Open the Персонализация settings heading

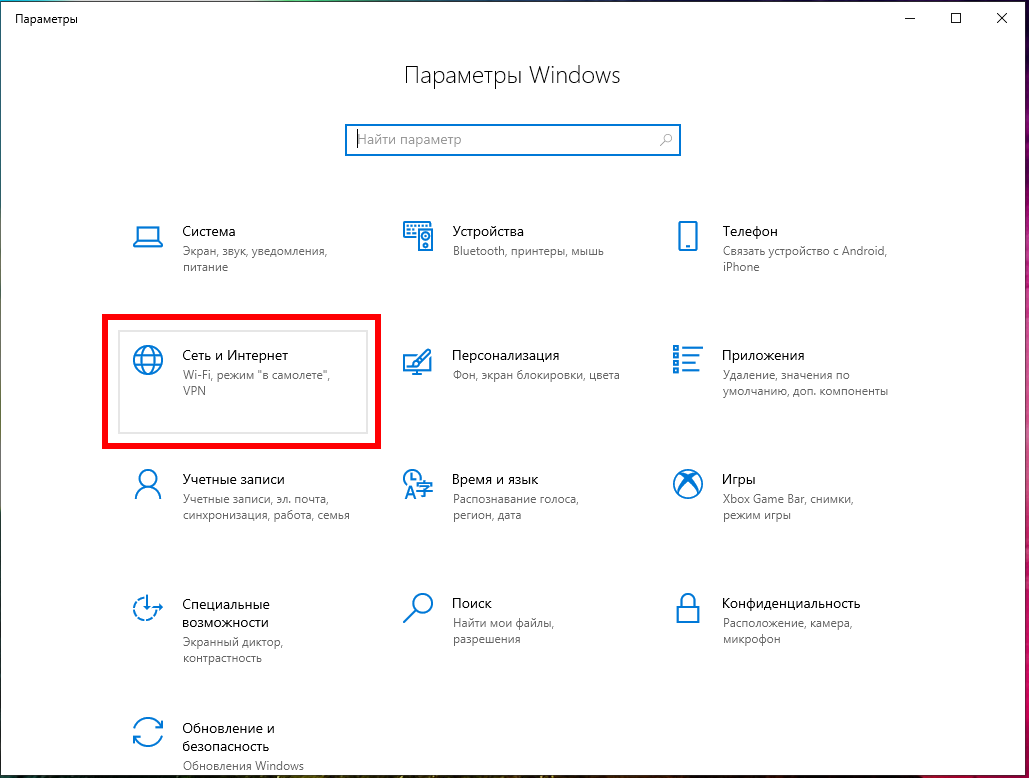tap(505, 356)
